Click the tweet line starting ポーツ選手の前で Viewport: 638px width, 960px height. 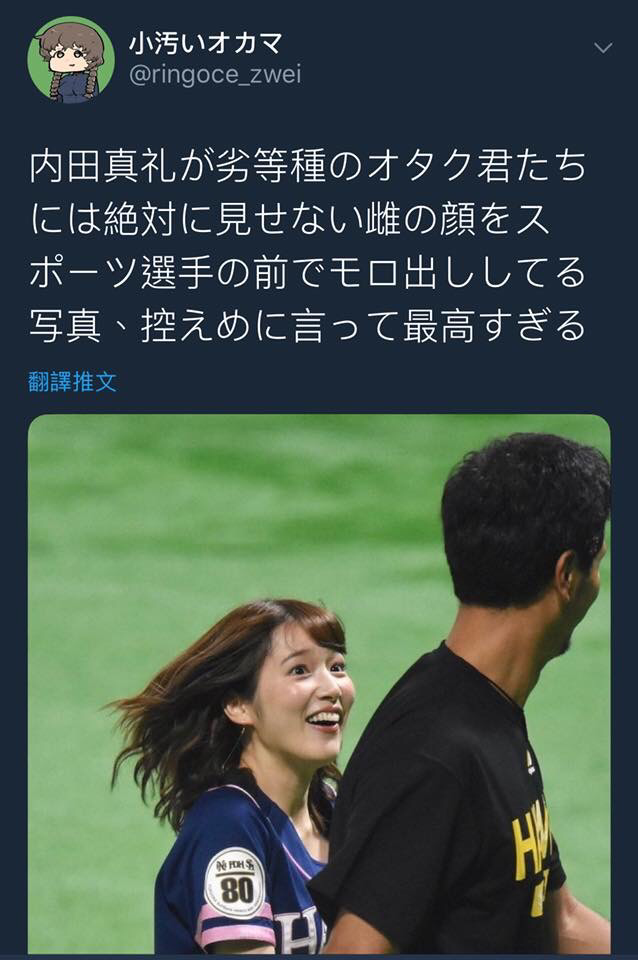point(307,272)
